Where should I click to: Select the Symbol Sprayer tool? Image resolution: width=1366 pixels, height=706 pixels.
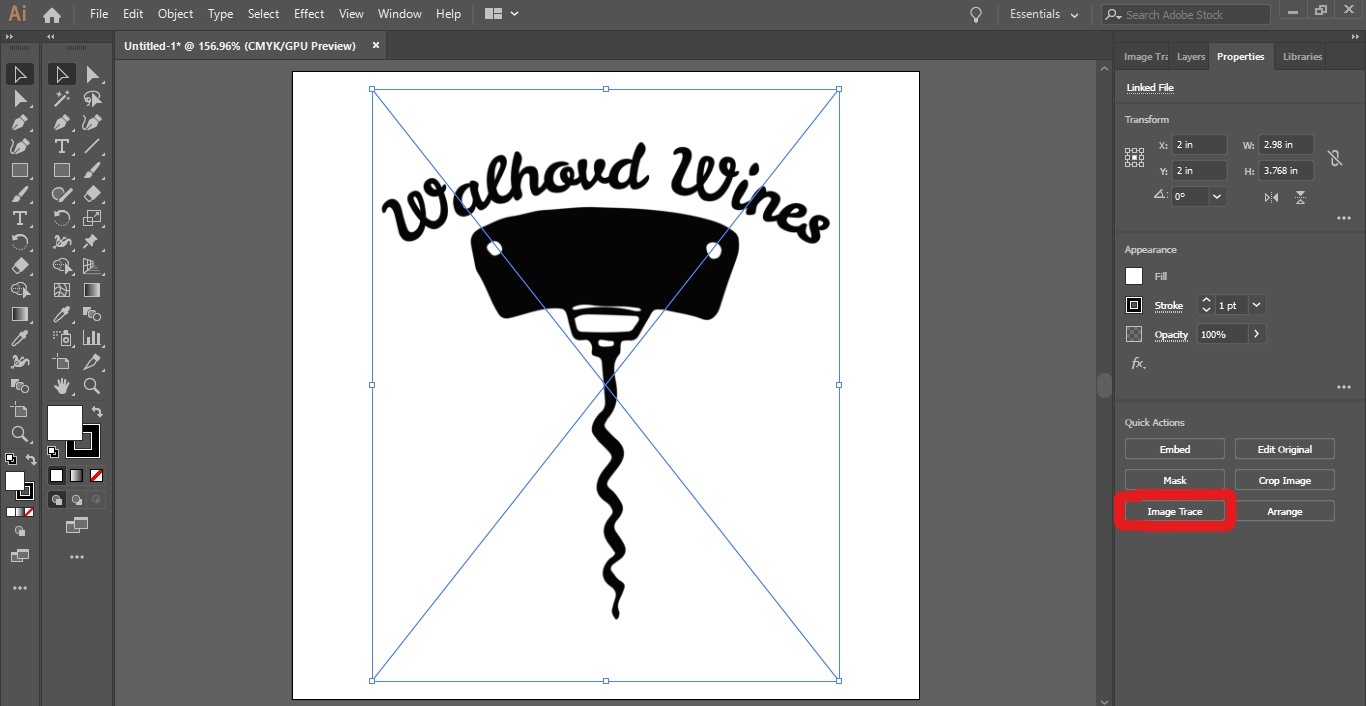point(62,338)
